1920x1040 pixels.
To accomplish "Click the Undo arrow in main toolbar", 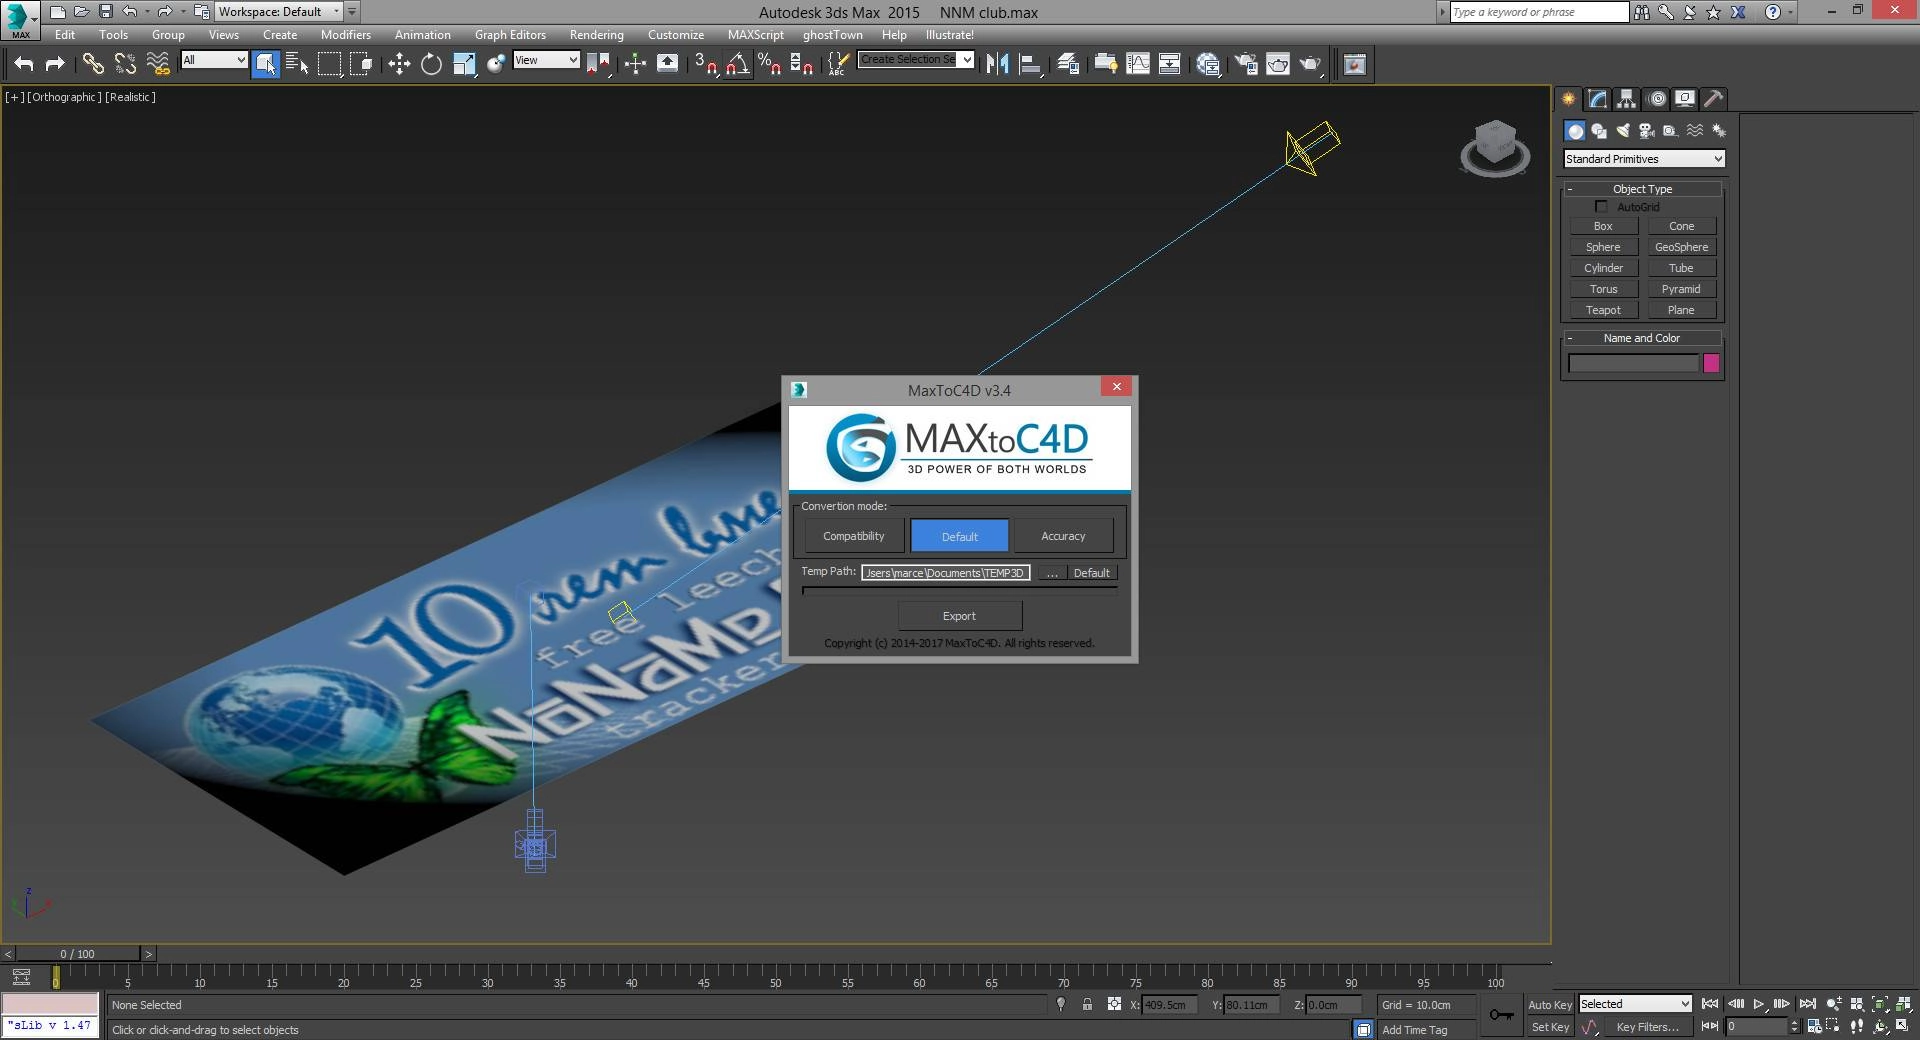I will pos(24,64).
